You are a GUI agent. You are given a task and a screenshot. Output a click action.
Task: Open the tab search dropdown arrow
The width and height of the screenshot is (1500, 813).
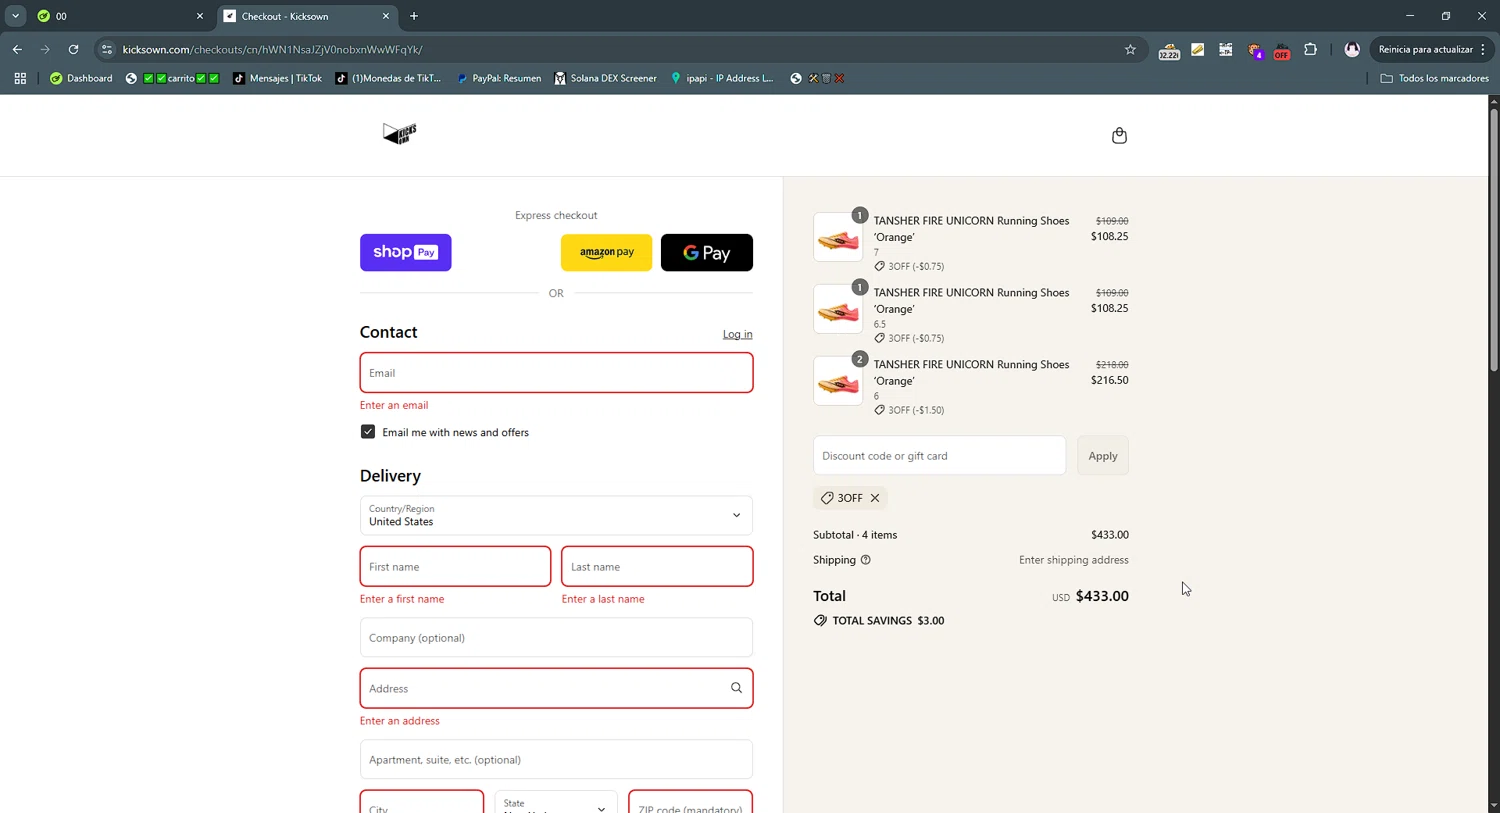15,16
